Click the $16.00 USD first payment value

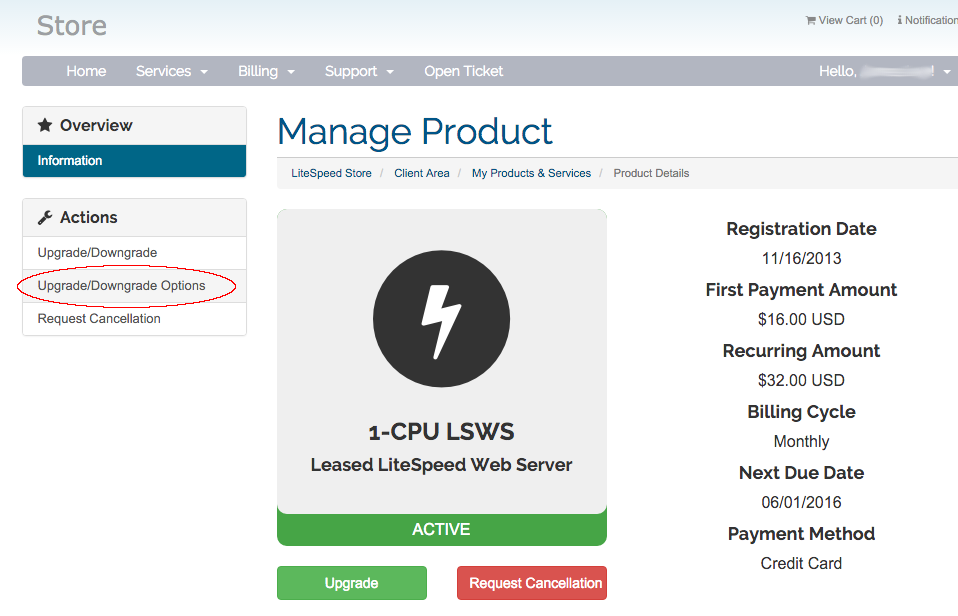(x=802, y=320)
